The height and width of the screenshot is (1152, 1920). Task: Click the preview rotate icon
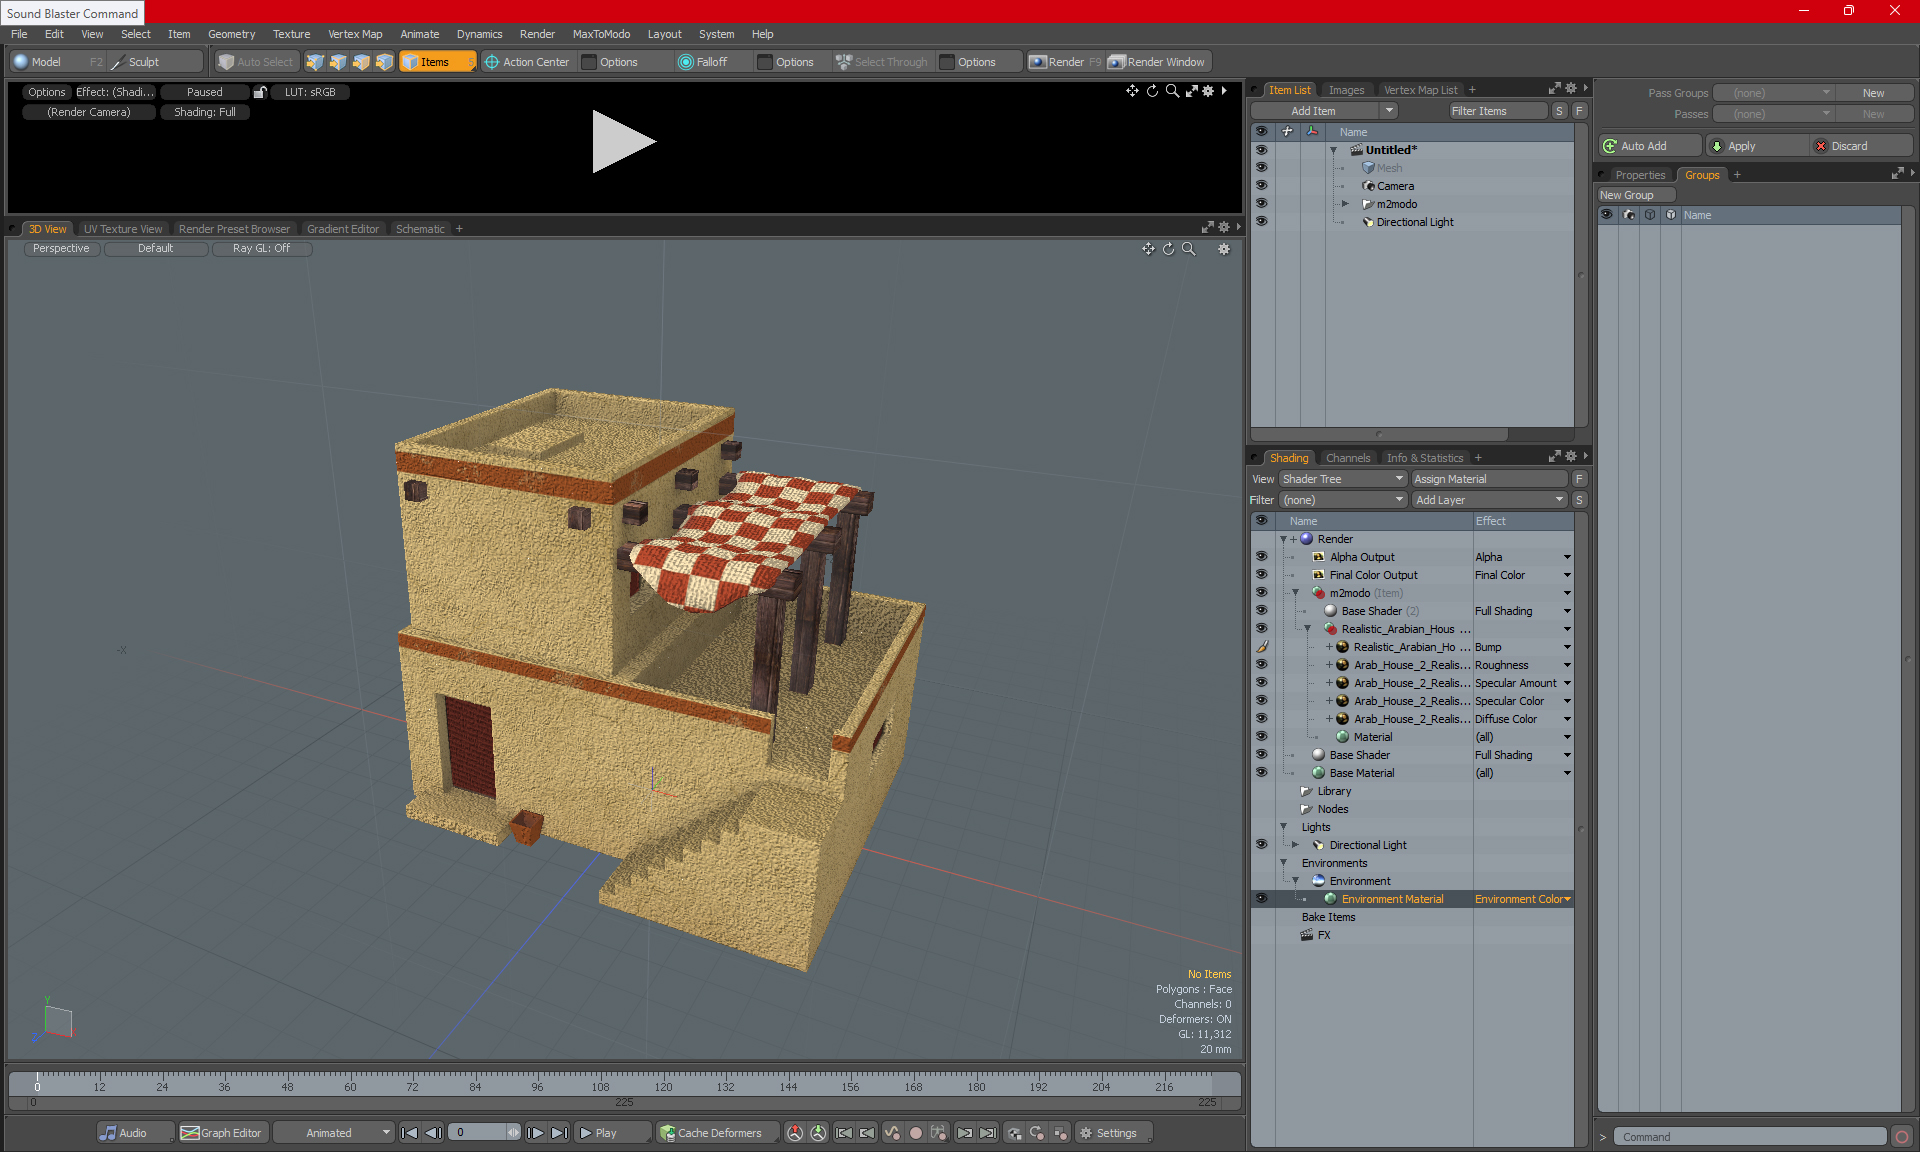click(1152, 91)
